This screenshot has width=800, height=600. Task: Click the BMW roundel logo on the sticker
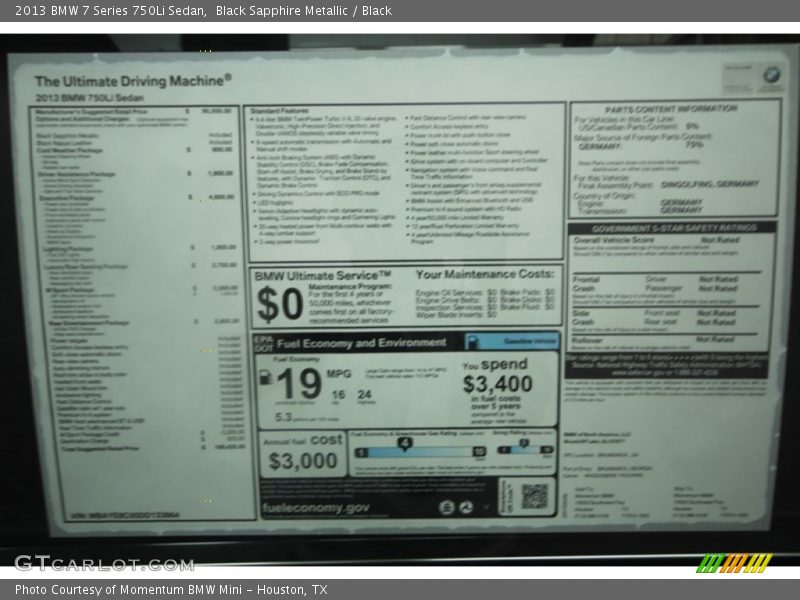(771, 75)
